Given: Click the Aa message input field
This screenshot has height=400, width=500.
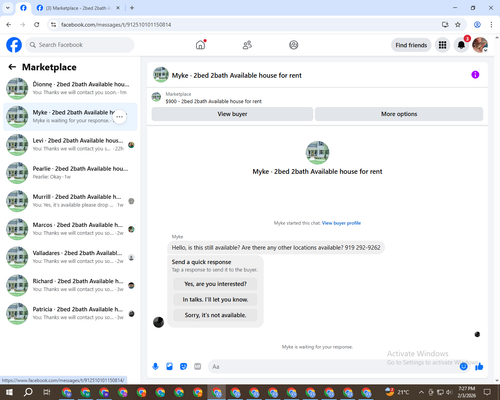Looking at the screenshot, I should (333, 367).
